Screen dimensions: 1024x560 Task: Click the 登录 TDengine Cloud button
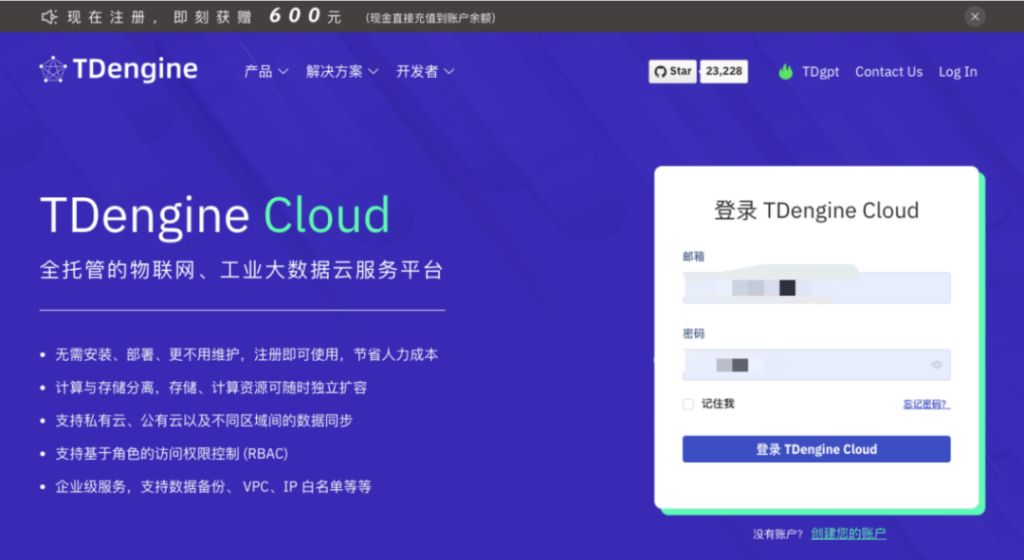pyautogui.click(x=816, y=449)
